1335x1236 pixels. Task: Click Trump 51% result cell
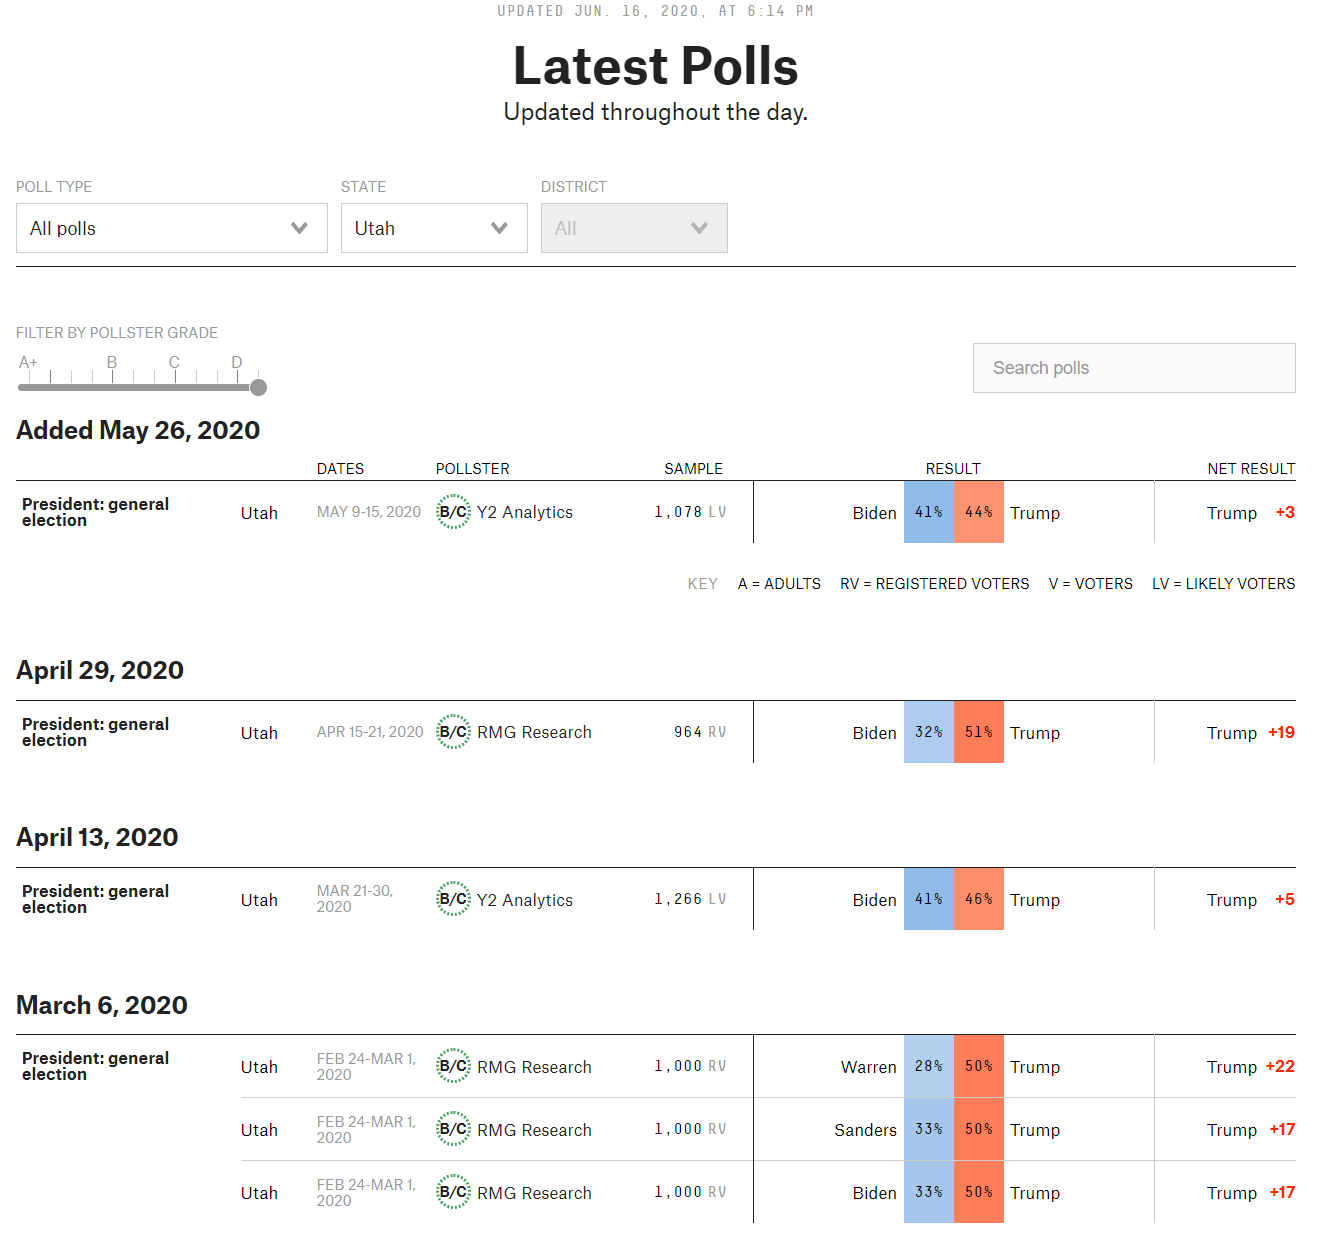[x=979, y=732]
